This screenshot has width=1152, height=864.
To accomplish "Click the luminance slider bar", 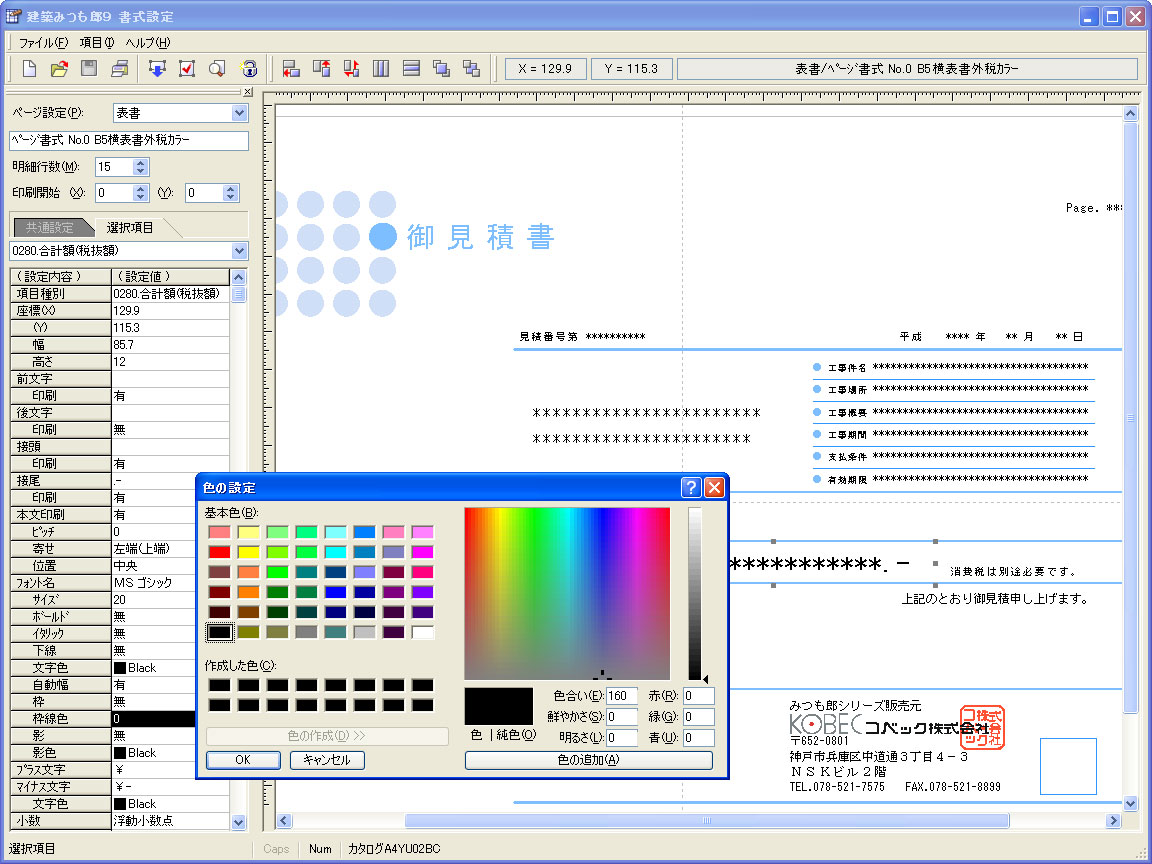I will tap(694, 593).
